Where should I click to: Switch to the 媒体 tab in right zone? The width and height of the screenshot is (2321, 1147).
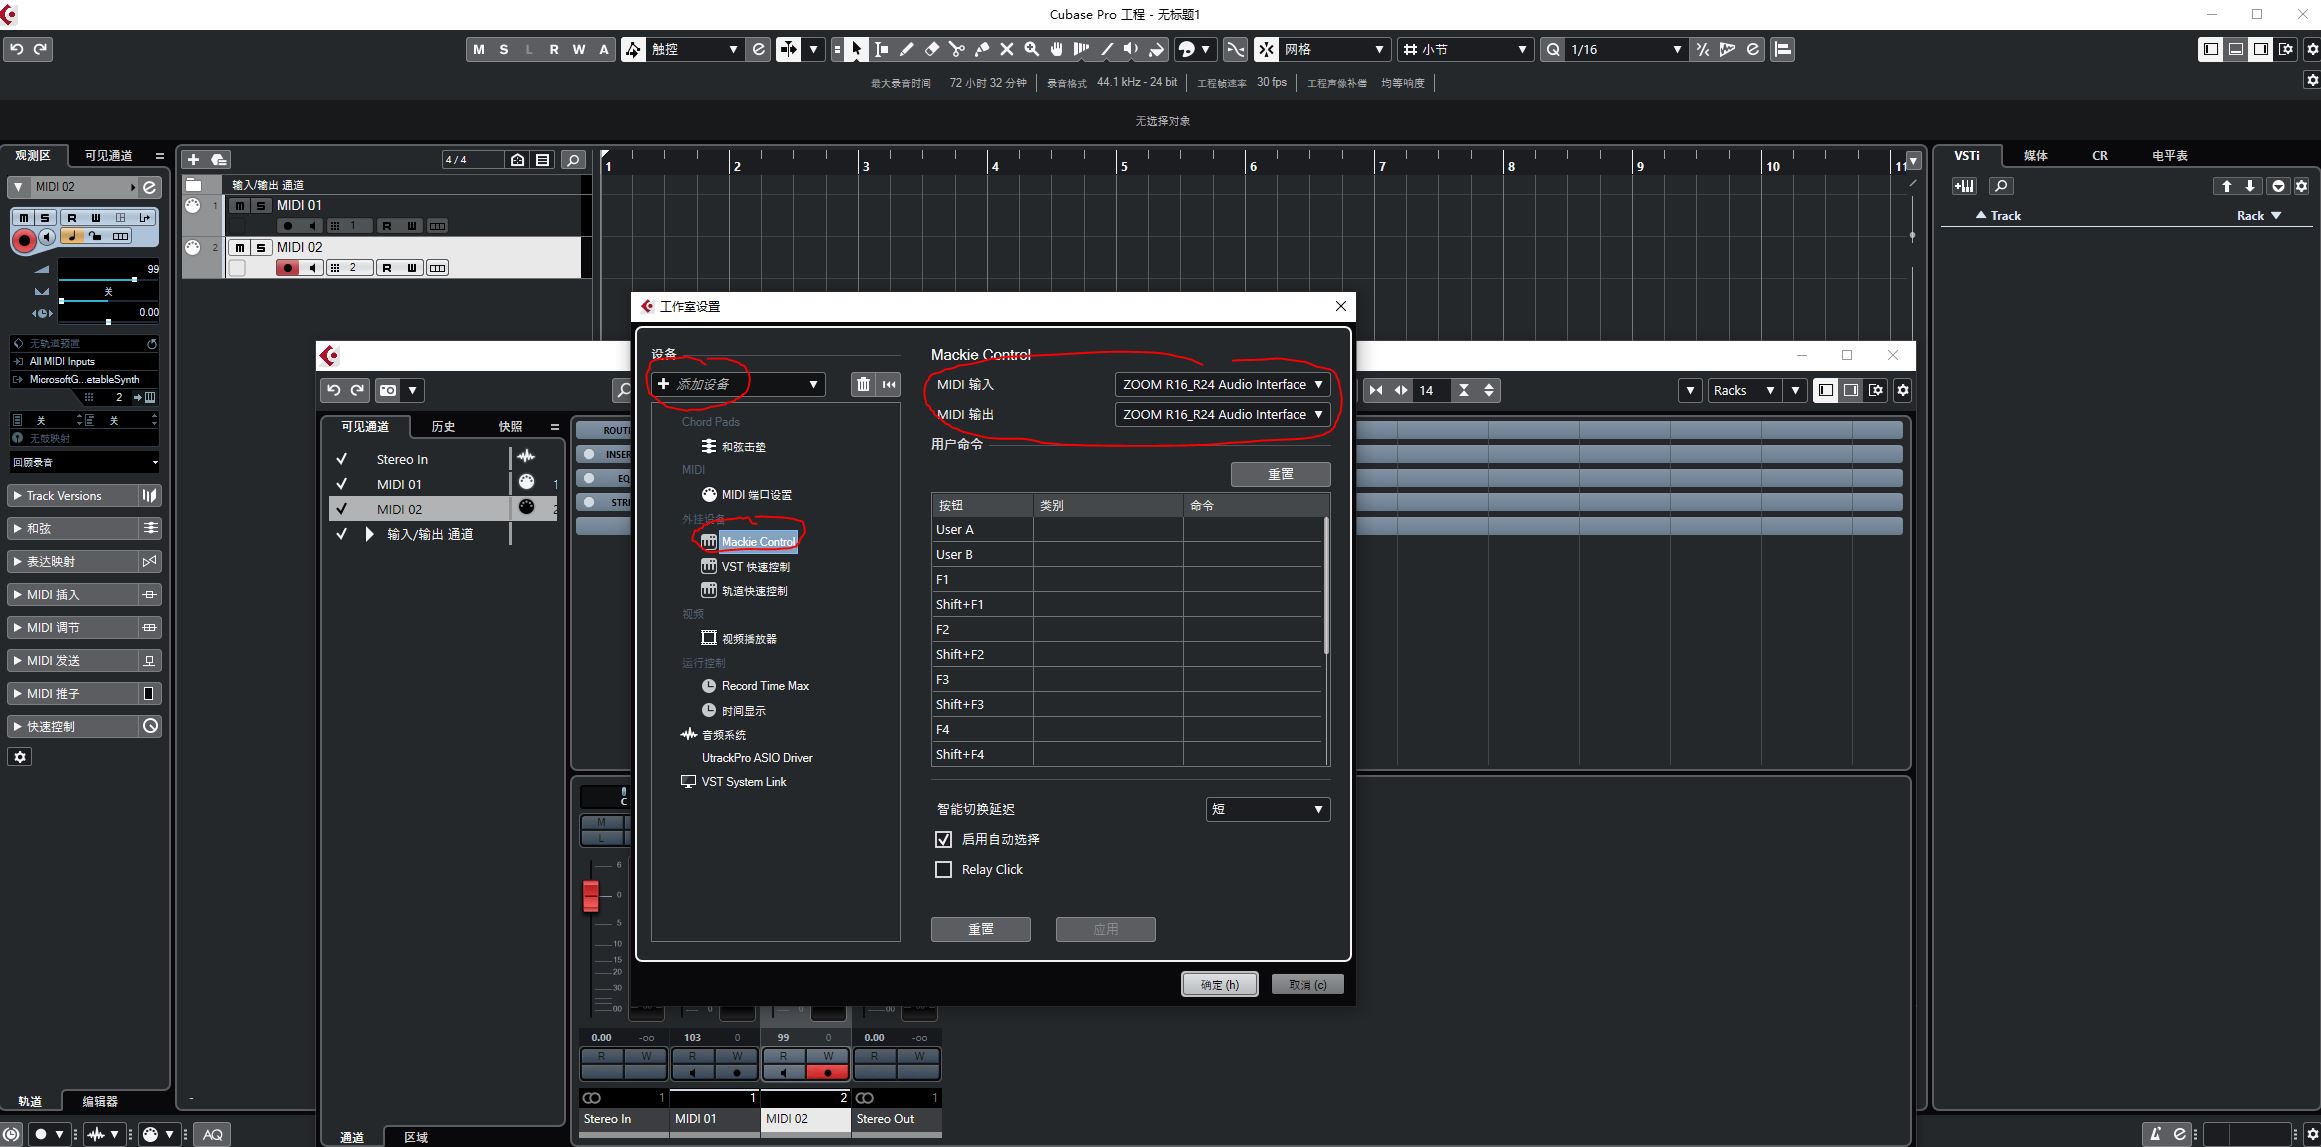[x=2036, y=156]
